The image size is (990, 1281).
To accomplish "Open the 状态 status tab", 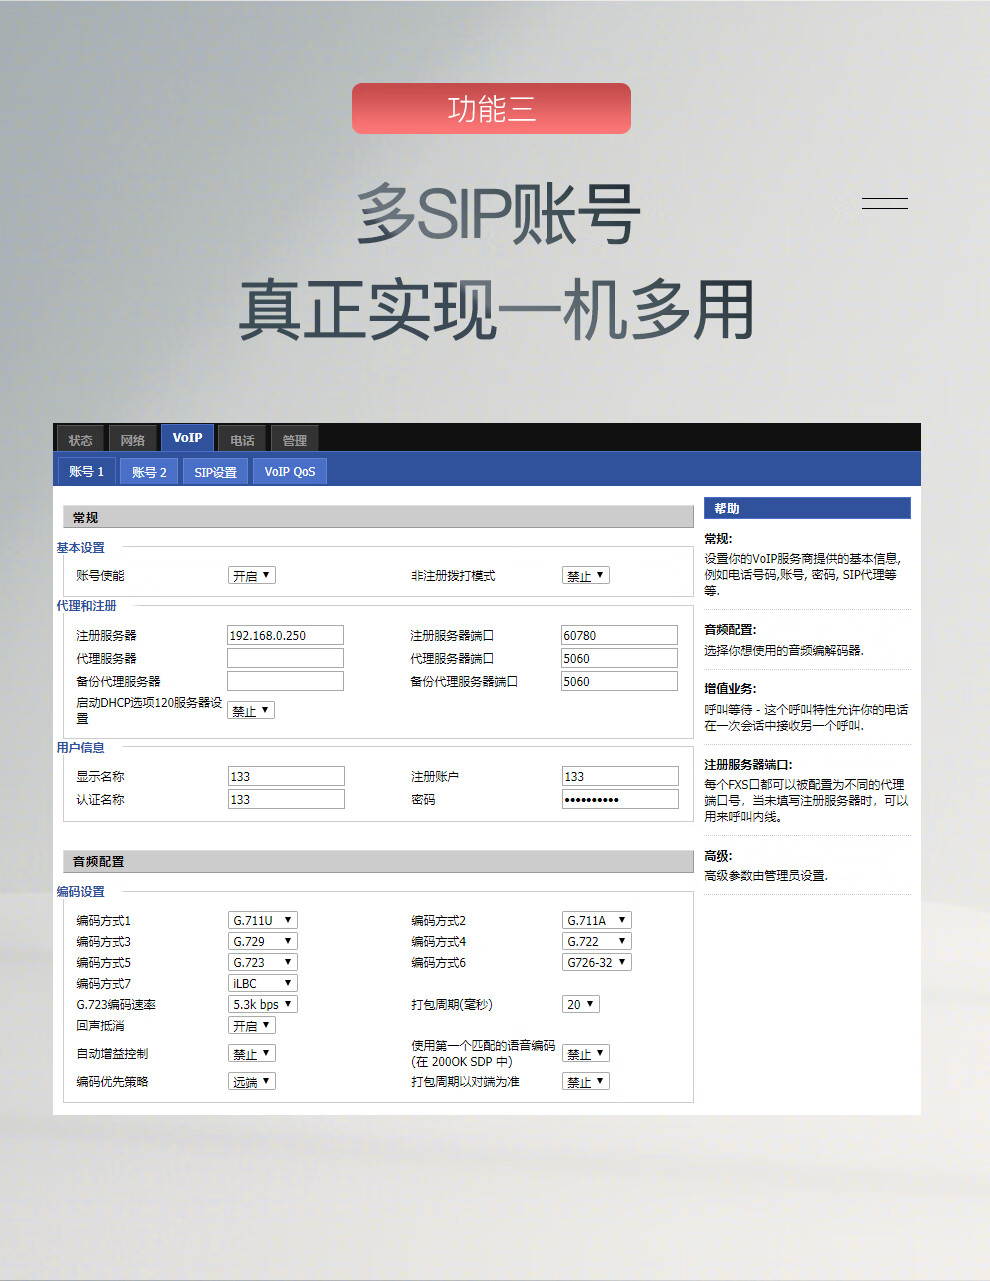I will click(80, 440).
